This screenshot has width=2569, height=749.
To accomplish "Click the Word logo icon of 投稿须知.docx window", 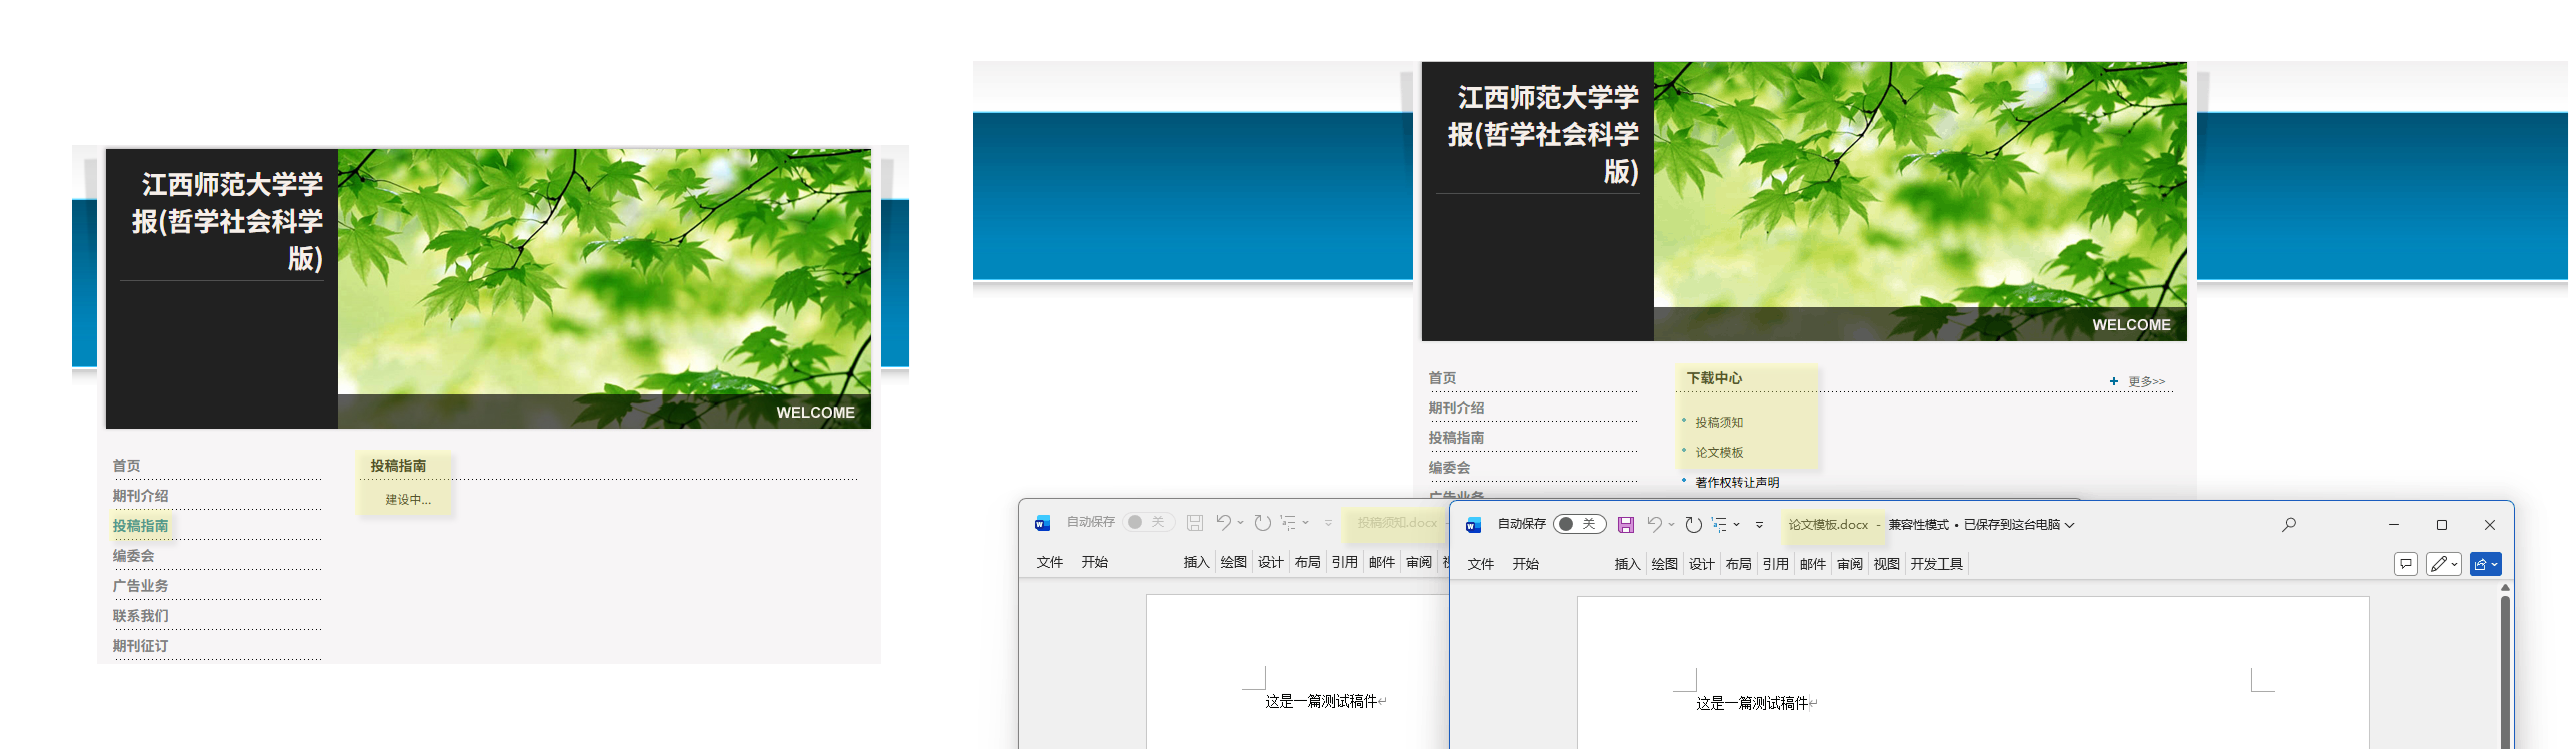I will (x=1042, y=523).
